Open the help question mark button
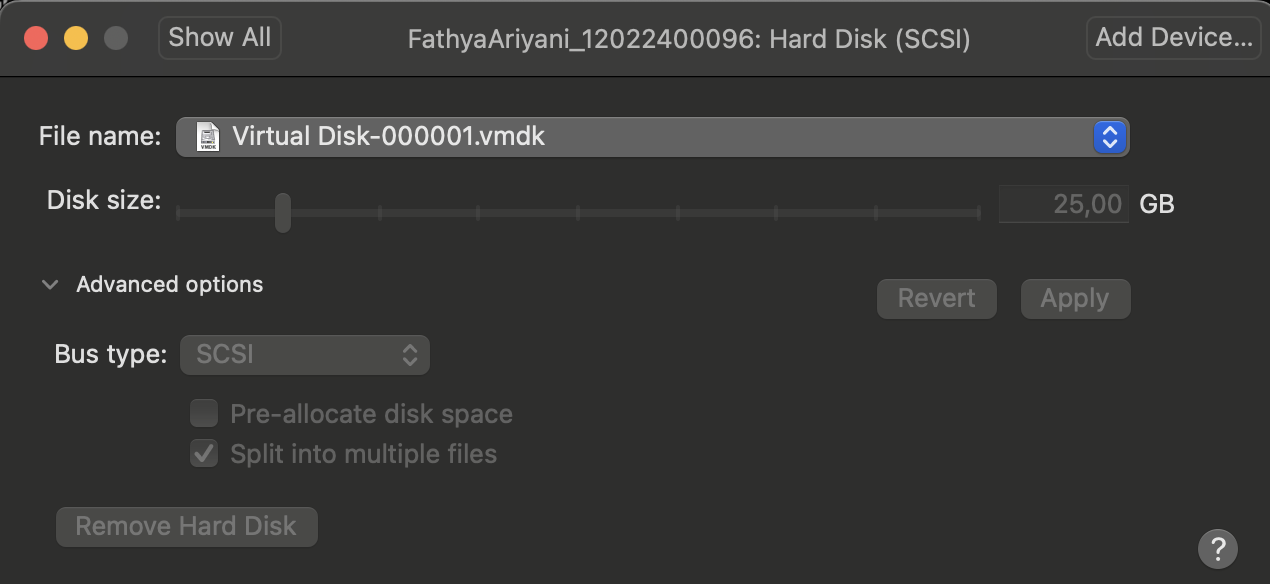The width and height of the screenshot is (1270, 584). point(1217,548)
